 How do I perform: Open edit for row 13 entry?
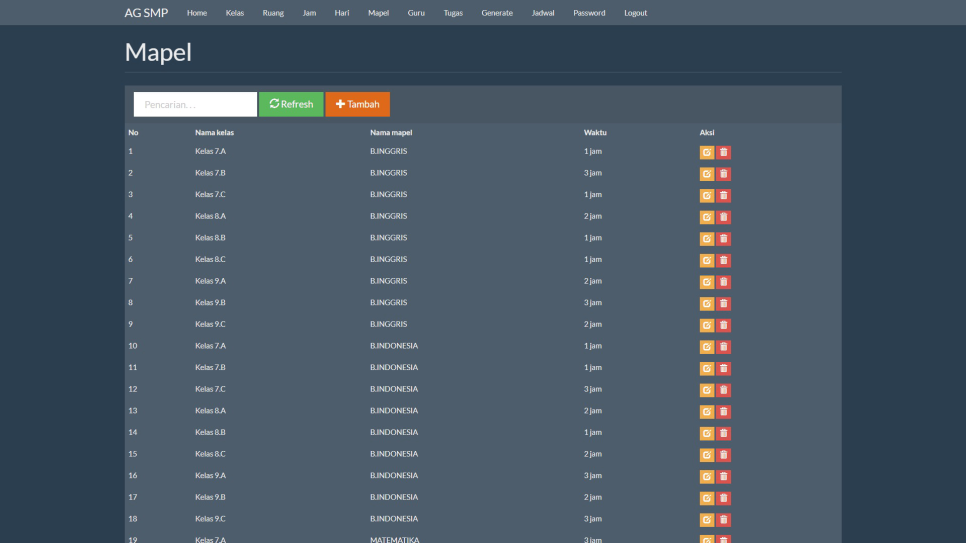pos(707,412)
